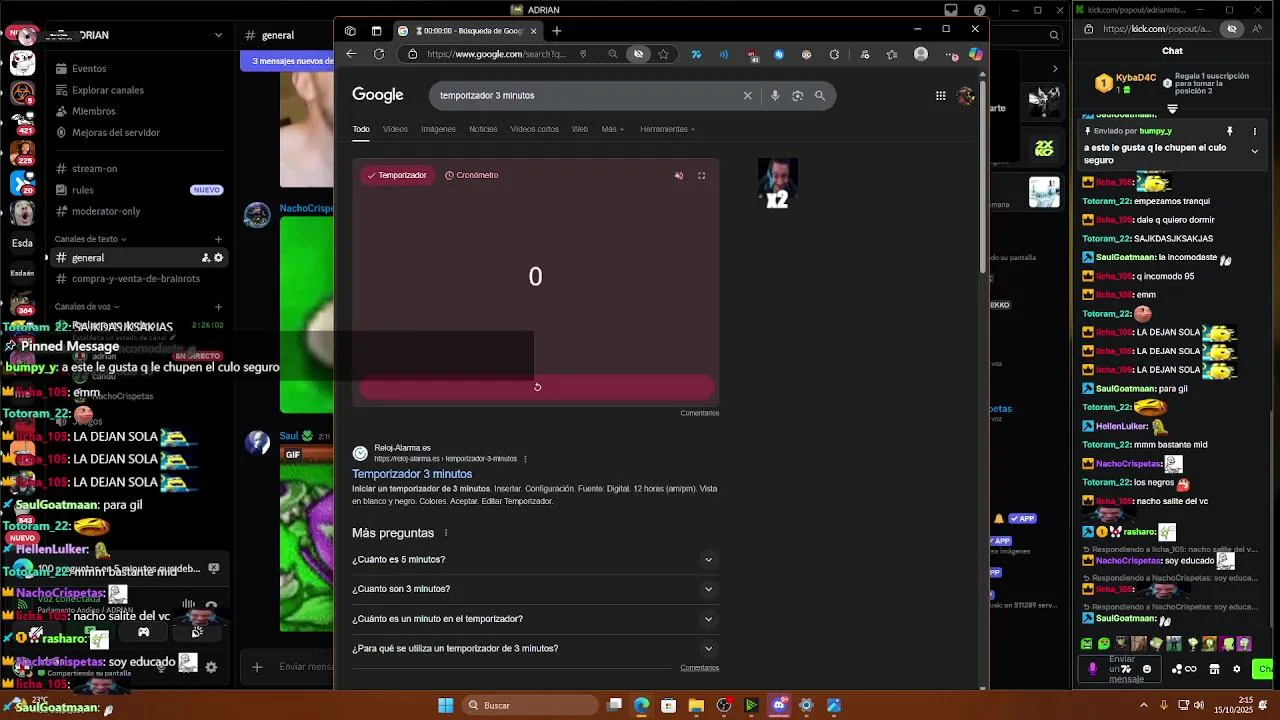Viewport: 1280px width, 720px height.
Task: Open the 'Temporizador 3 minutos' result link
Action: click(x=412, y=474)
